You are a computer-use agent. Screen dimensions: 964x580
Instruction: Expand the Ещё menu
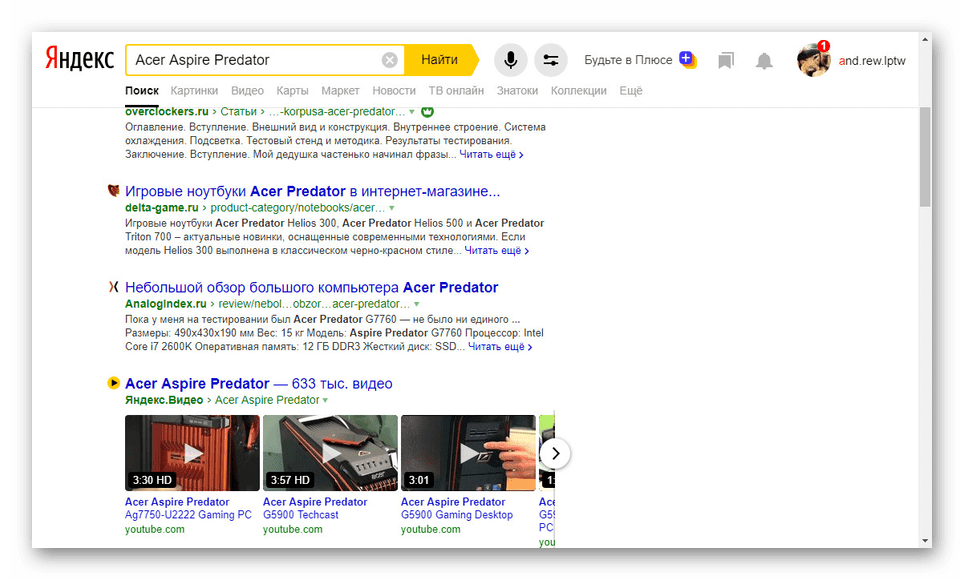point(631,90)
